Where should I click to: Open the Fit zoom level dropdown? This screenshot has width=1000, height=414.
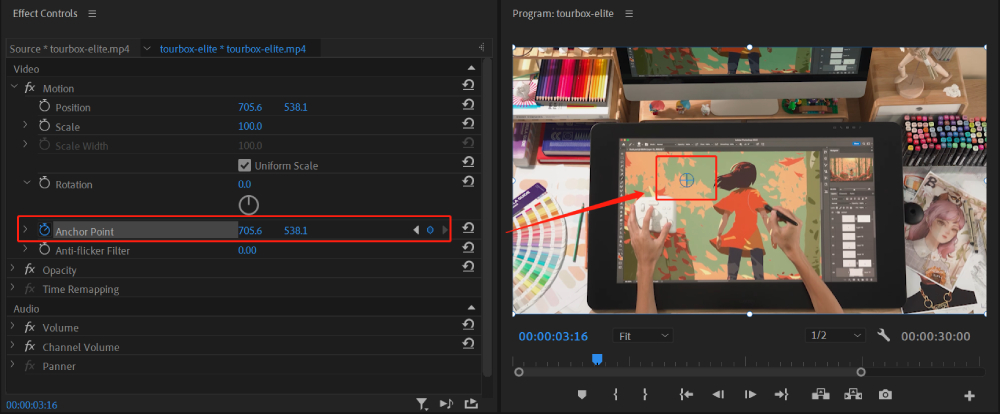click(x=642, y=336)
